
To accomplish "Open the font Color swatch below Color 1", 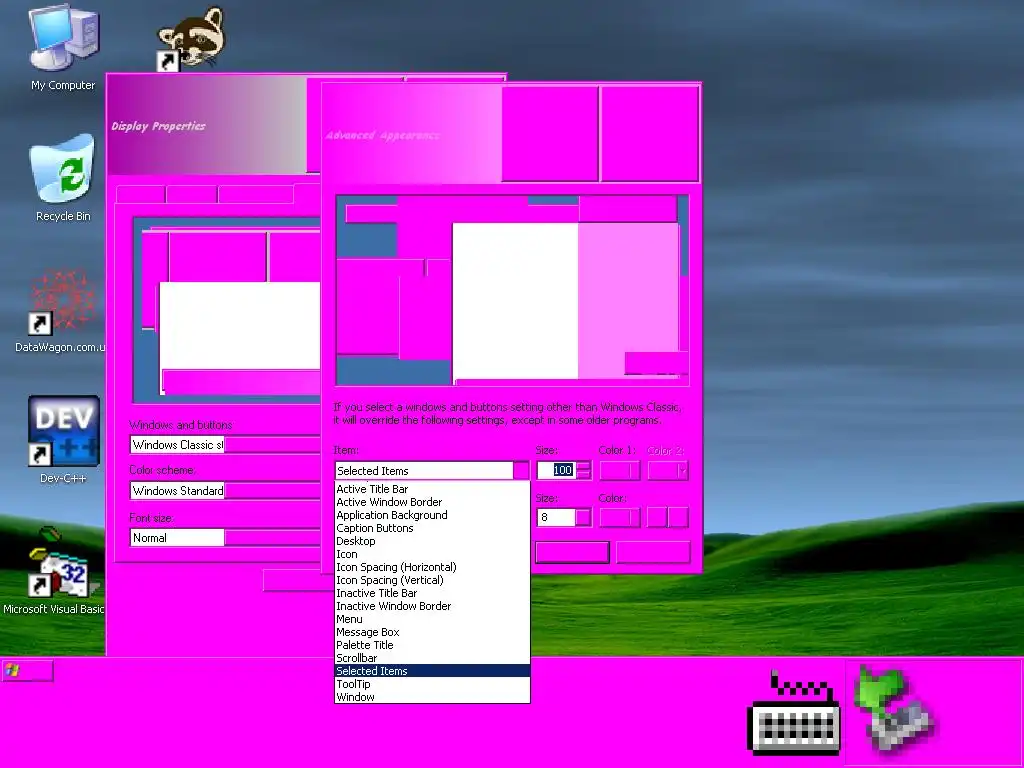I will (620, 517).
